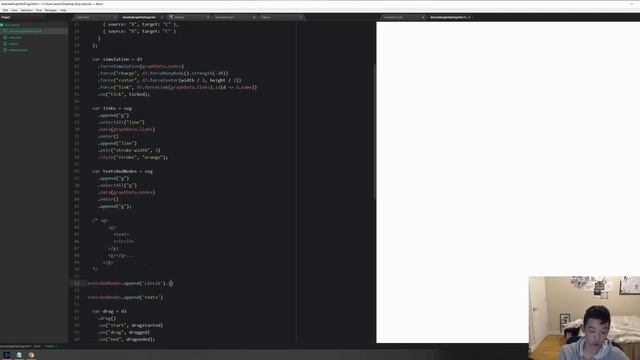Select the right-pane HTML preview tab

(x=450, y=17)
